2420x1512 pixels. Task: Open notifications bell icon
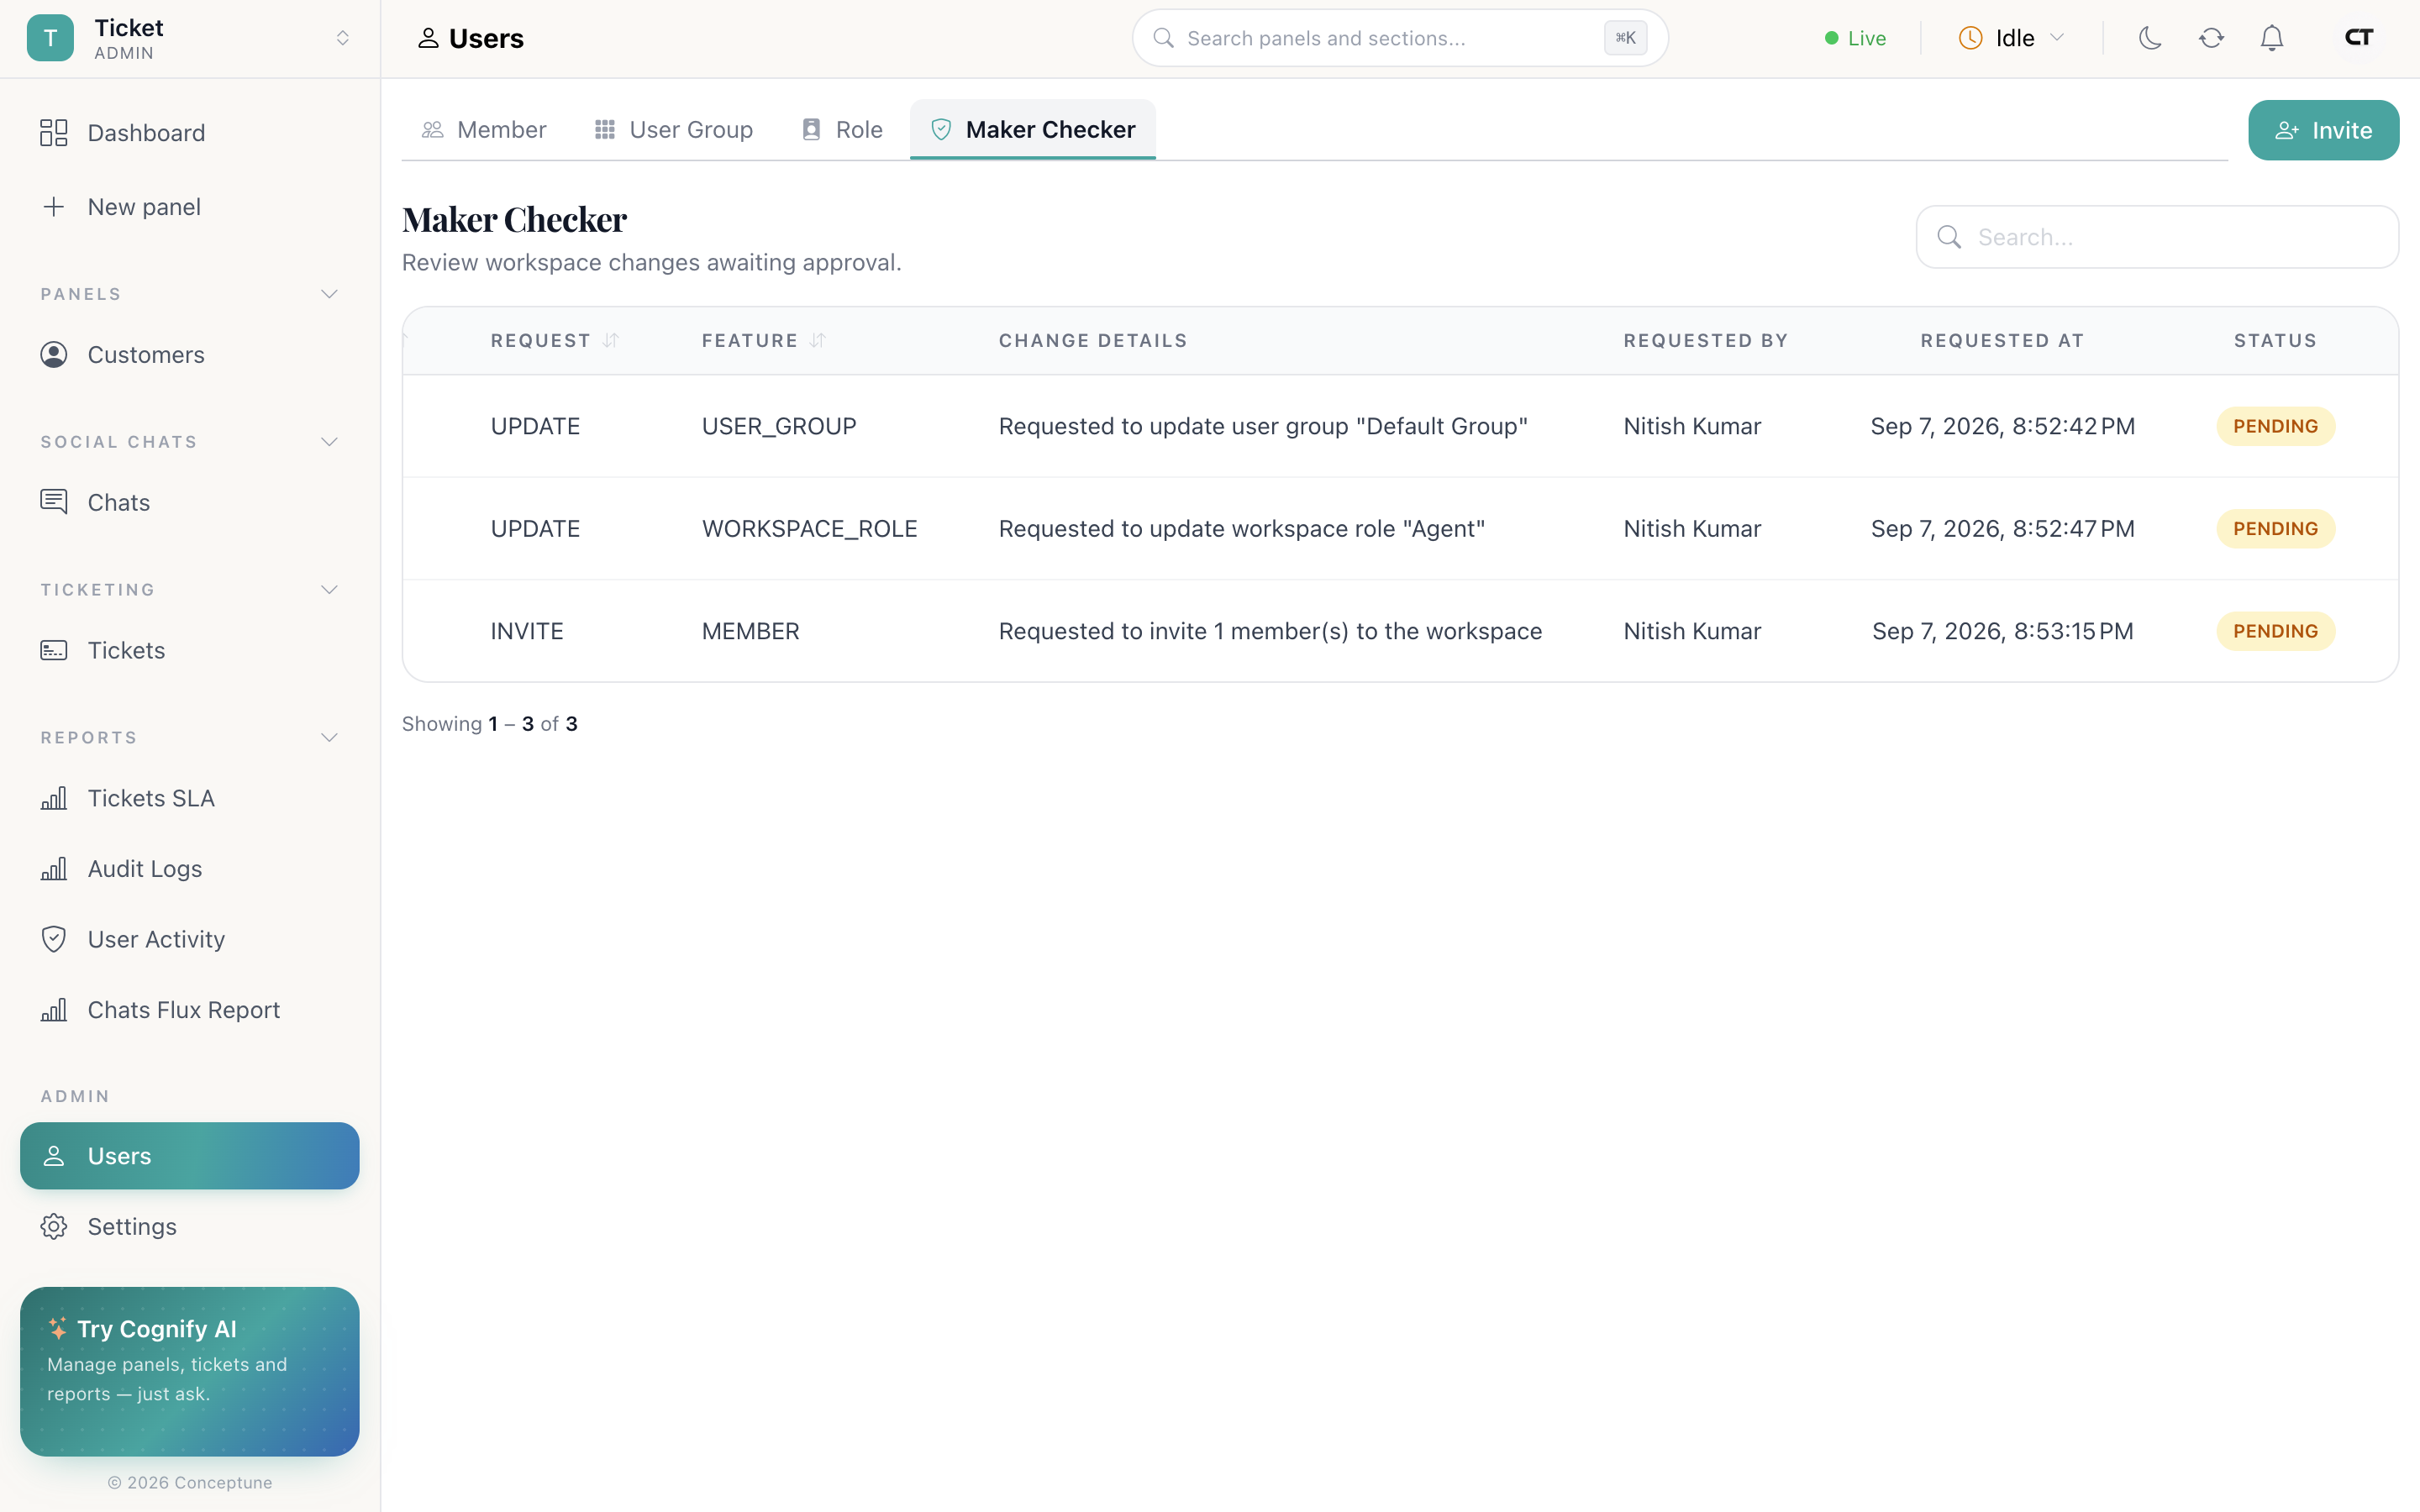2272,38
